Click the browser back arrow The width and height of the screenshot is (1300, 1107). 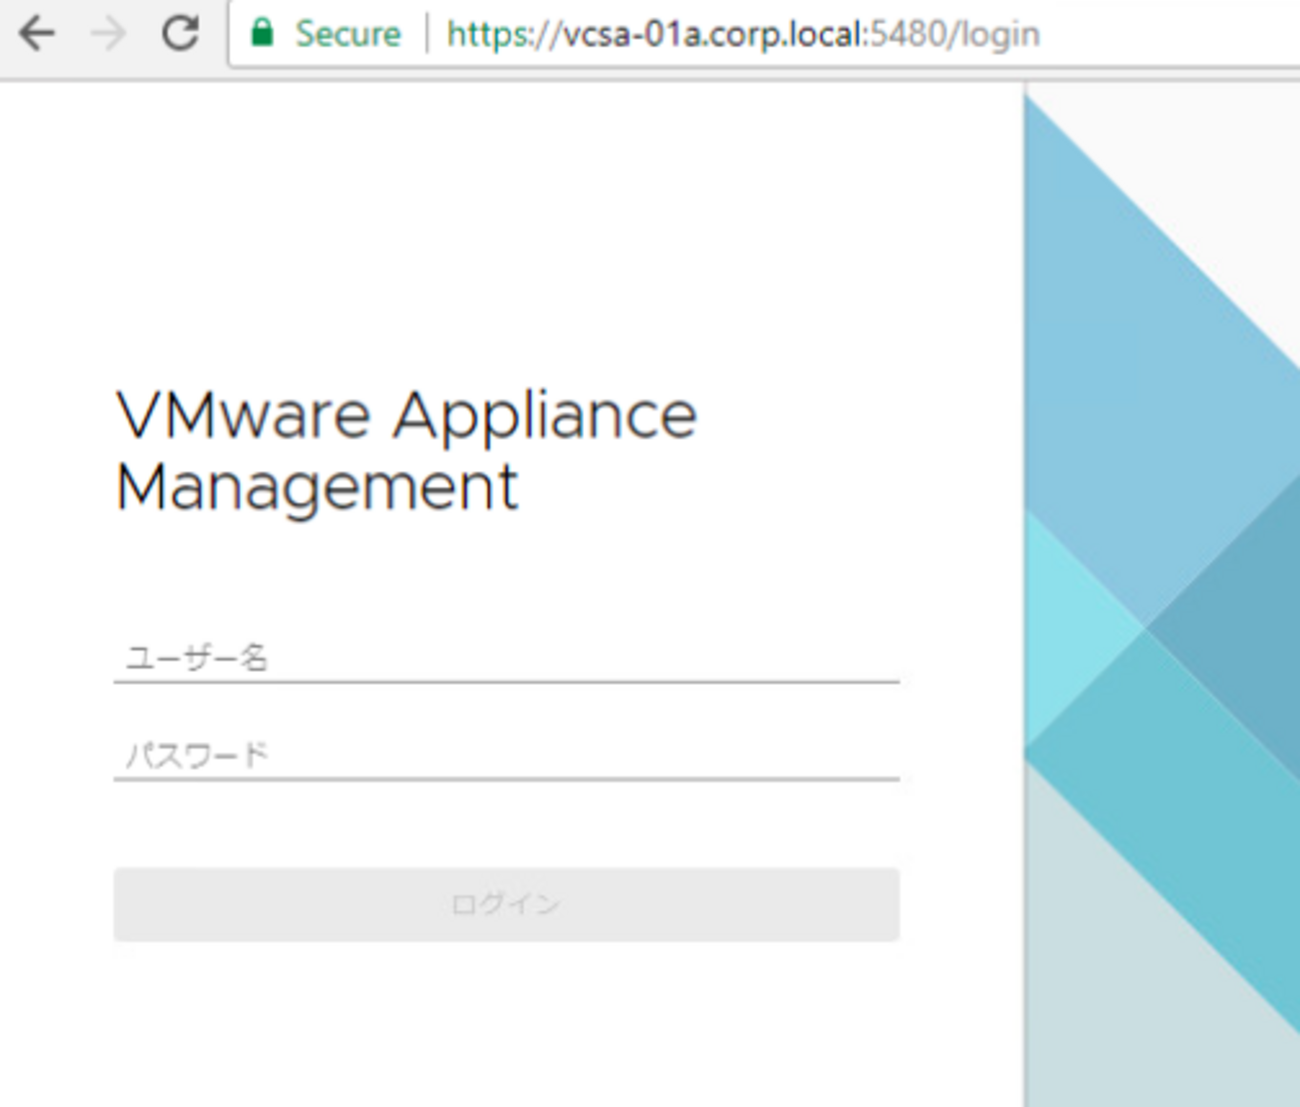pos(37,34)
